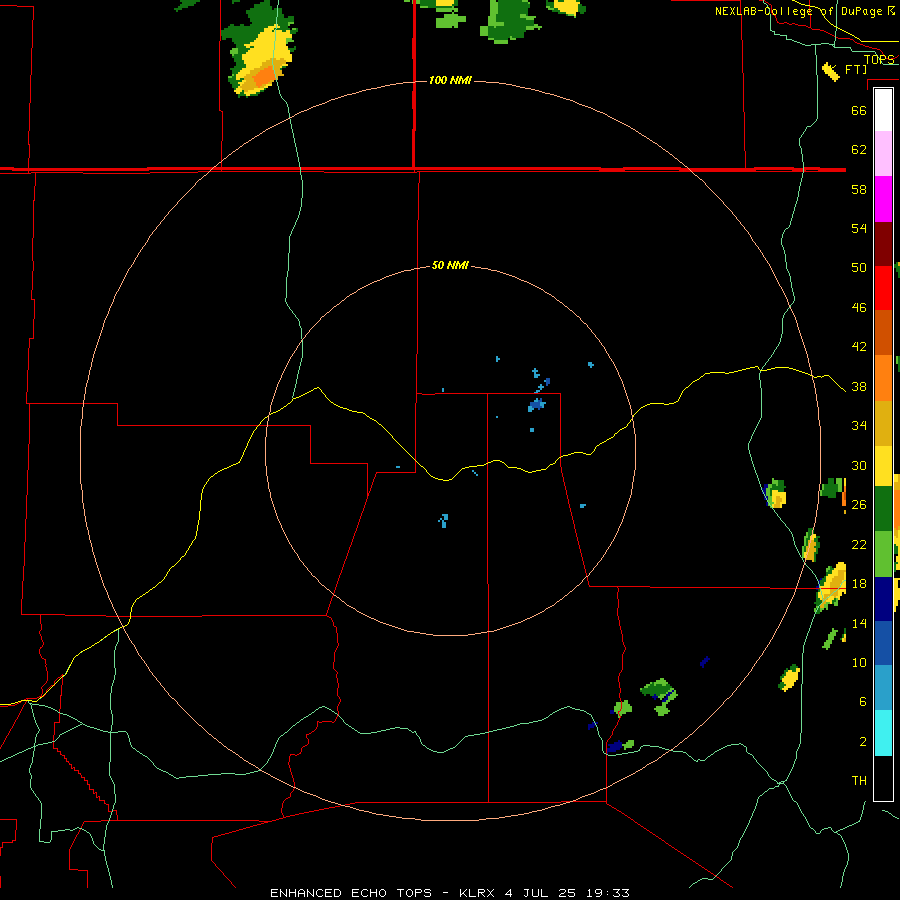Click the 'KLRX' station identifier in caption
Screen dimensions: 900x900
(x=478, y=893)
